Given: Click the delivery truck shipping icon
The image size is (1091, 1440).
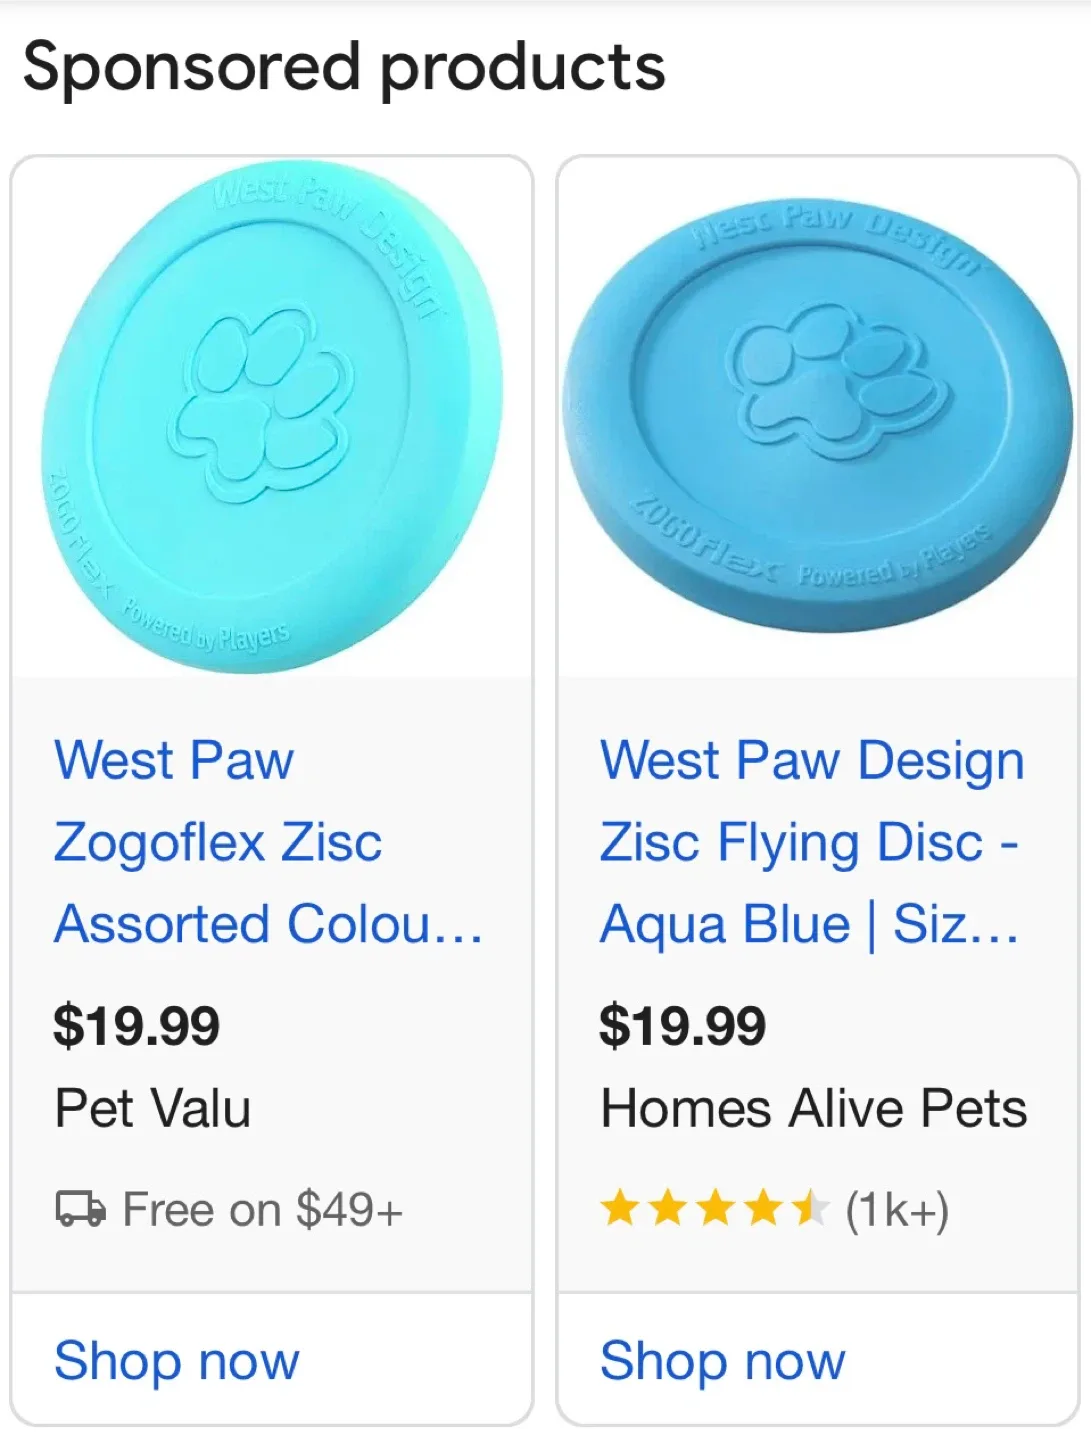Looking at the screenshot, I should point(80,1209).
